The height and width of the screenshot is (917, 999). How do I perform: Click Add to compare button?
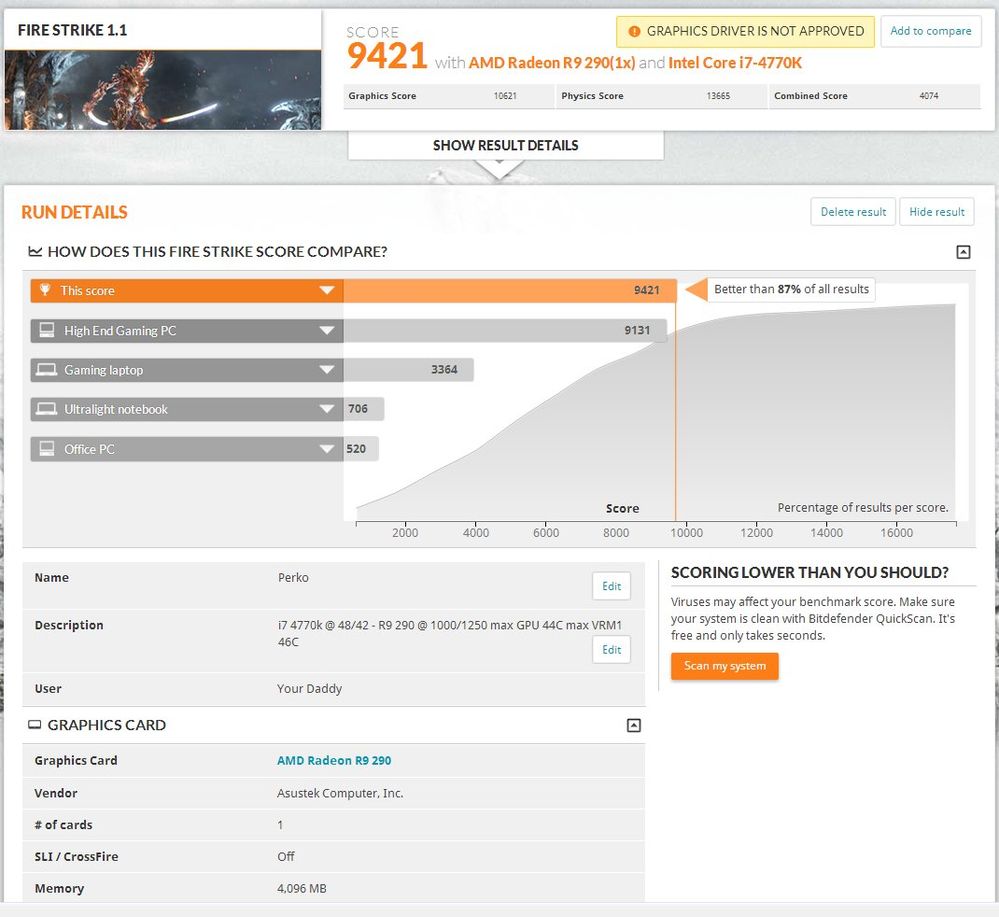tap(931, 31)
